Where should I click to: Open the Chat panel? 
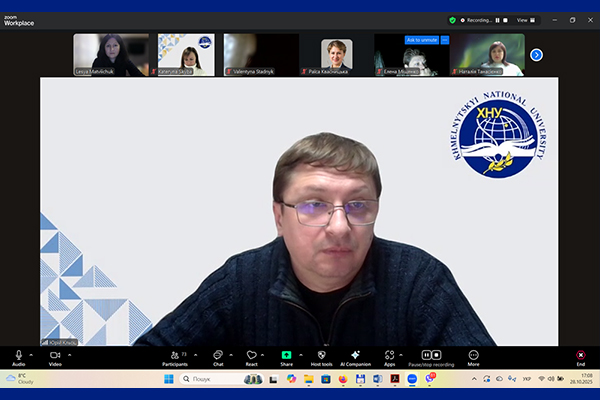click(x=218, y=355)
